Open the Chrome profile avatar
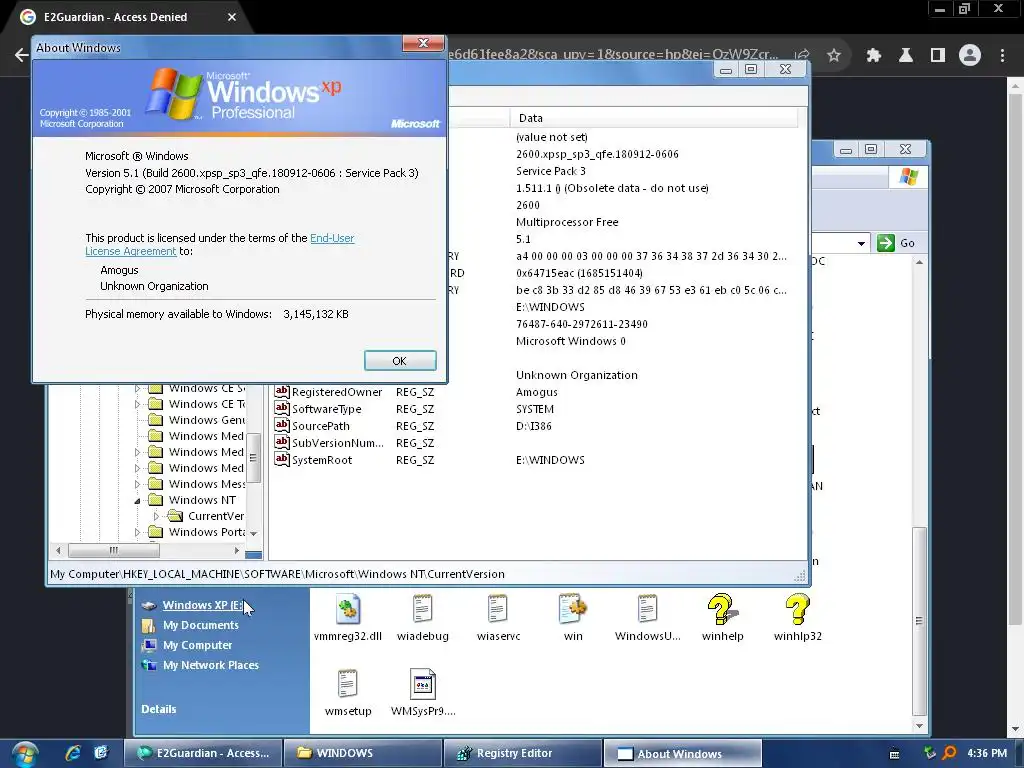 pos(970,55)
